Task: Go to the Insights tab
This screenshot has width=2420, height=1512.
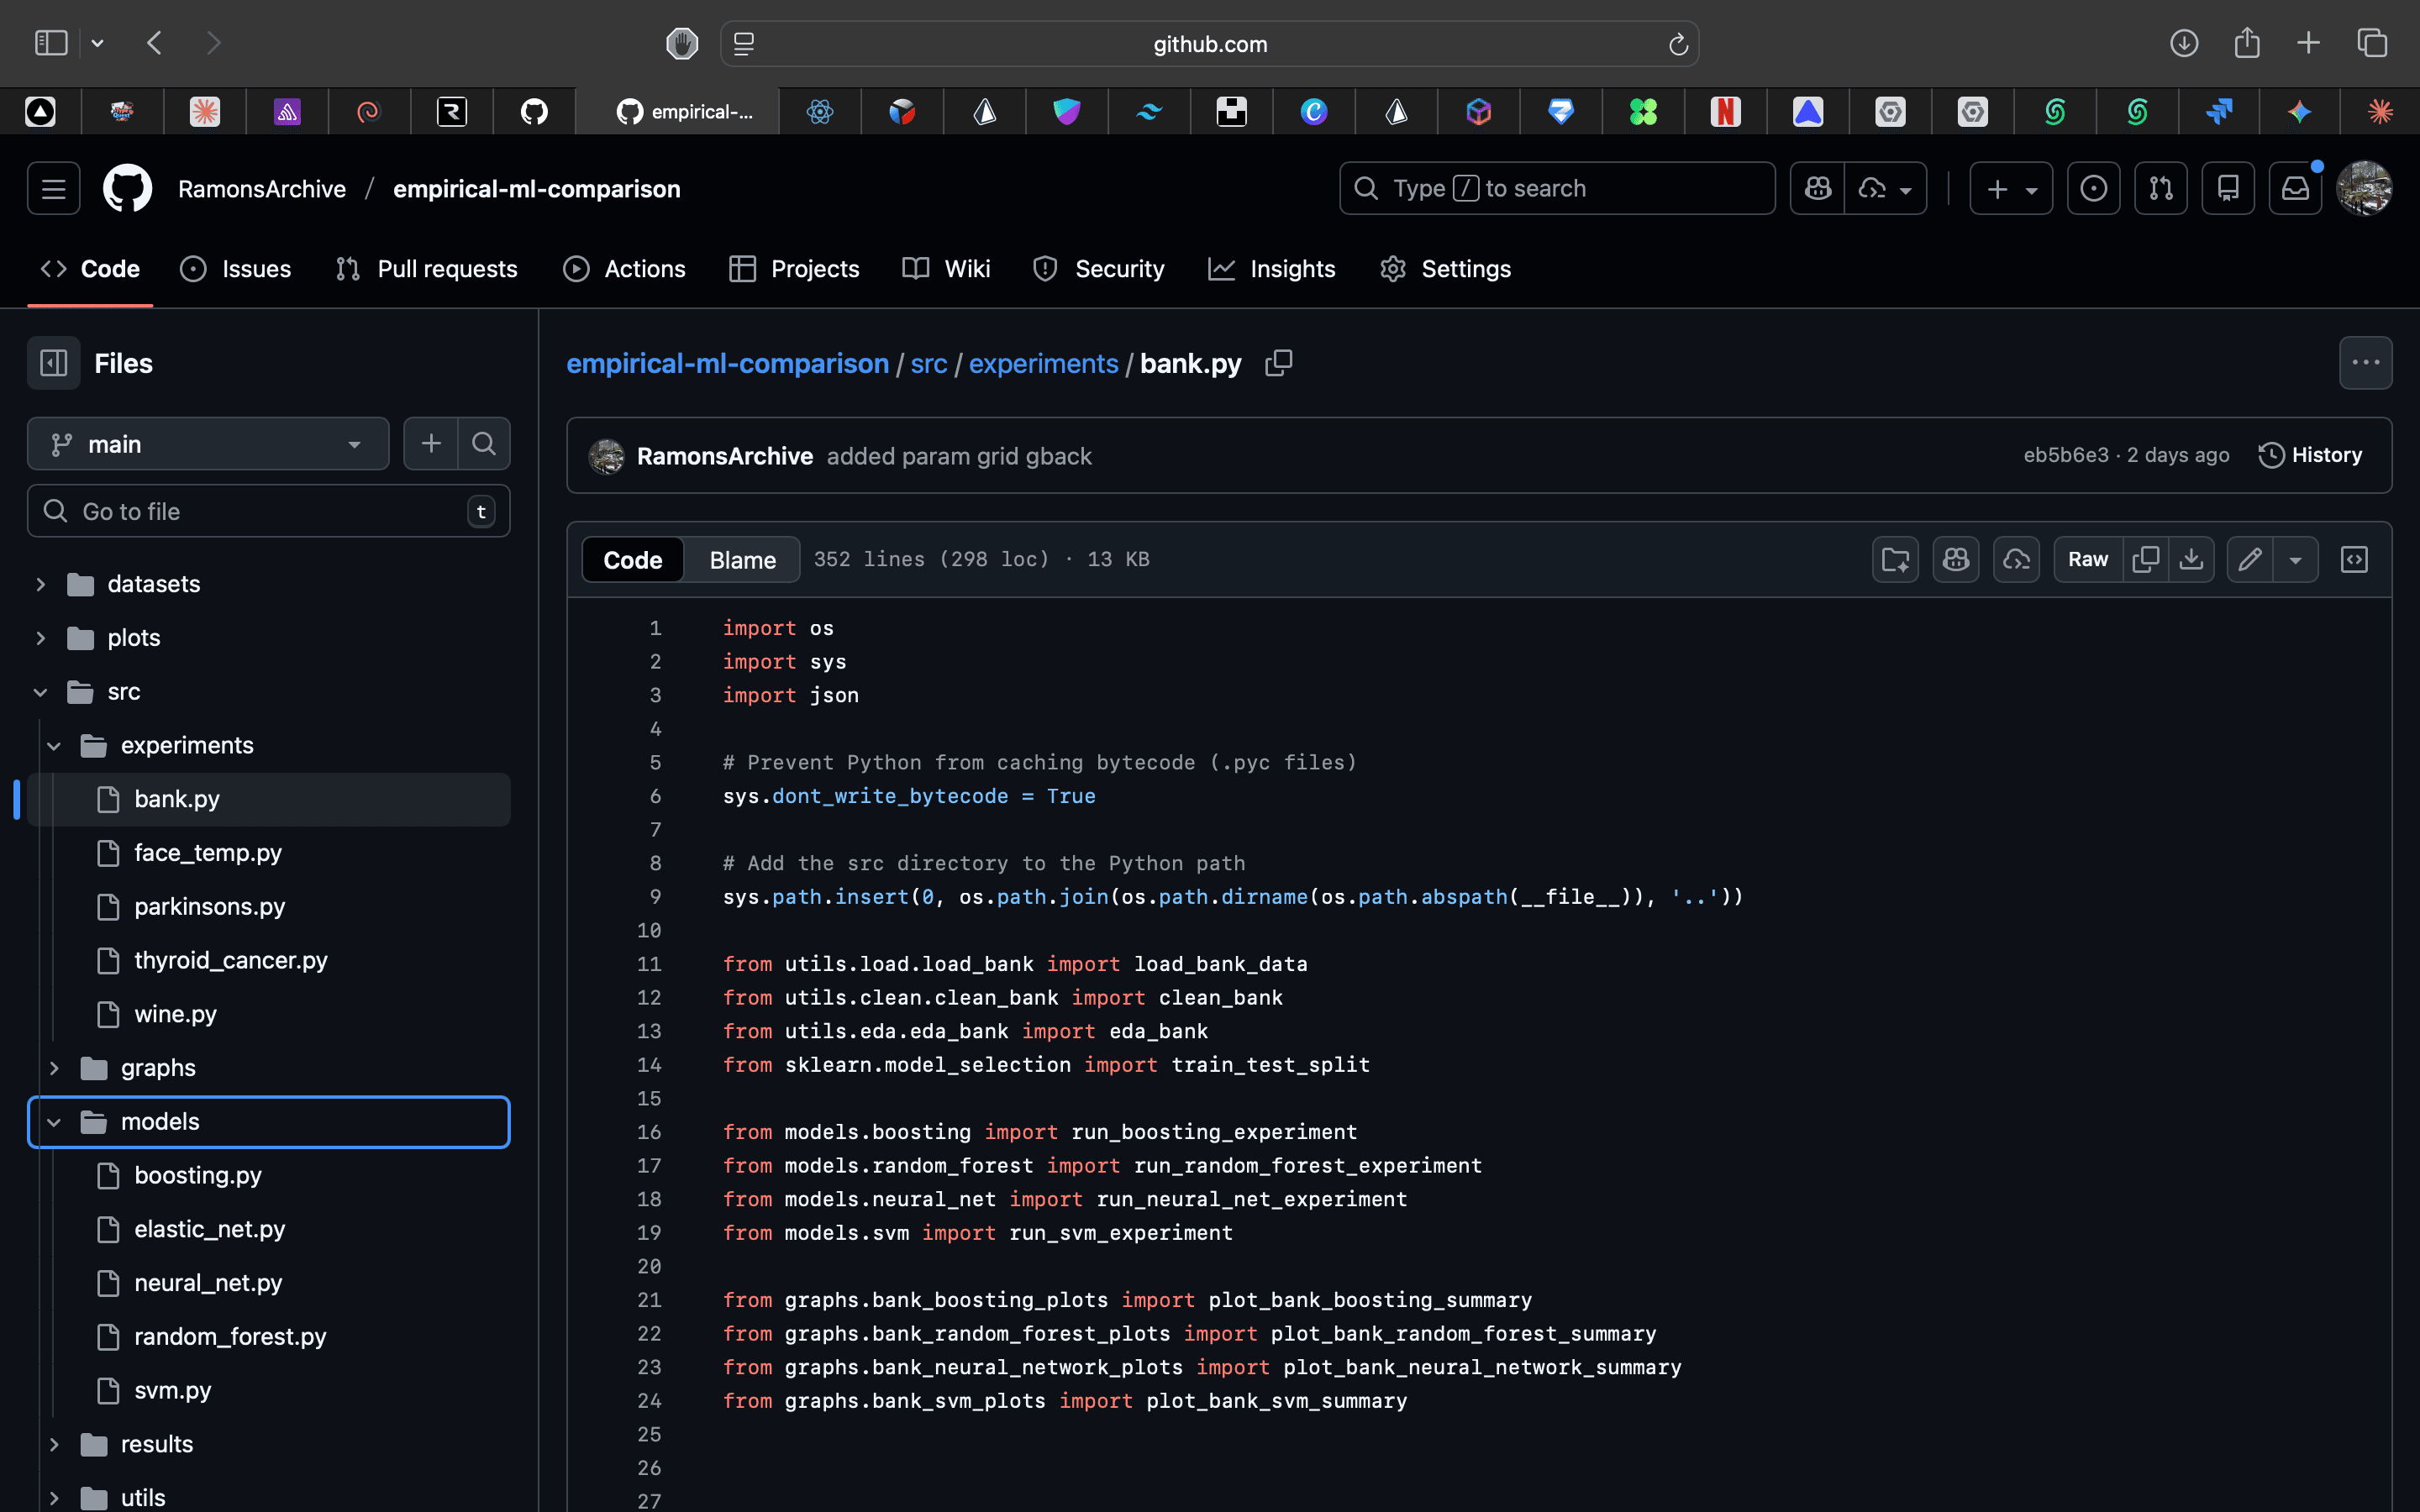Action: 1272,269
